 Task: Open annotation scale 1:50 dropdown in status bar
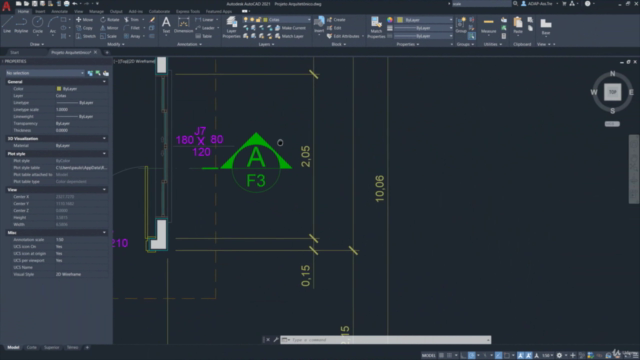coord(548,356)
